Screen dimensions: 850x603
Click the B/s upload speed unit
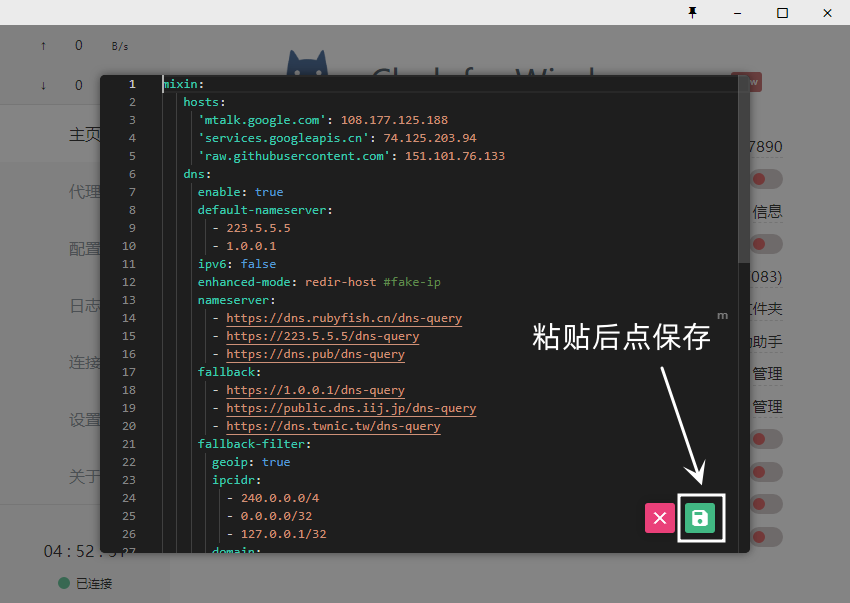[120, 46]
